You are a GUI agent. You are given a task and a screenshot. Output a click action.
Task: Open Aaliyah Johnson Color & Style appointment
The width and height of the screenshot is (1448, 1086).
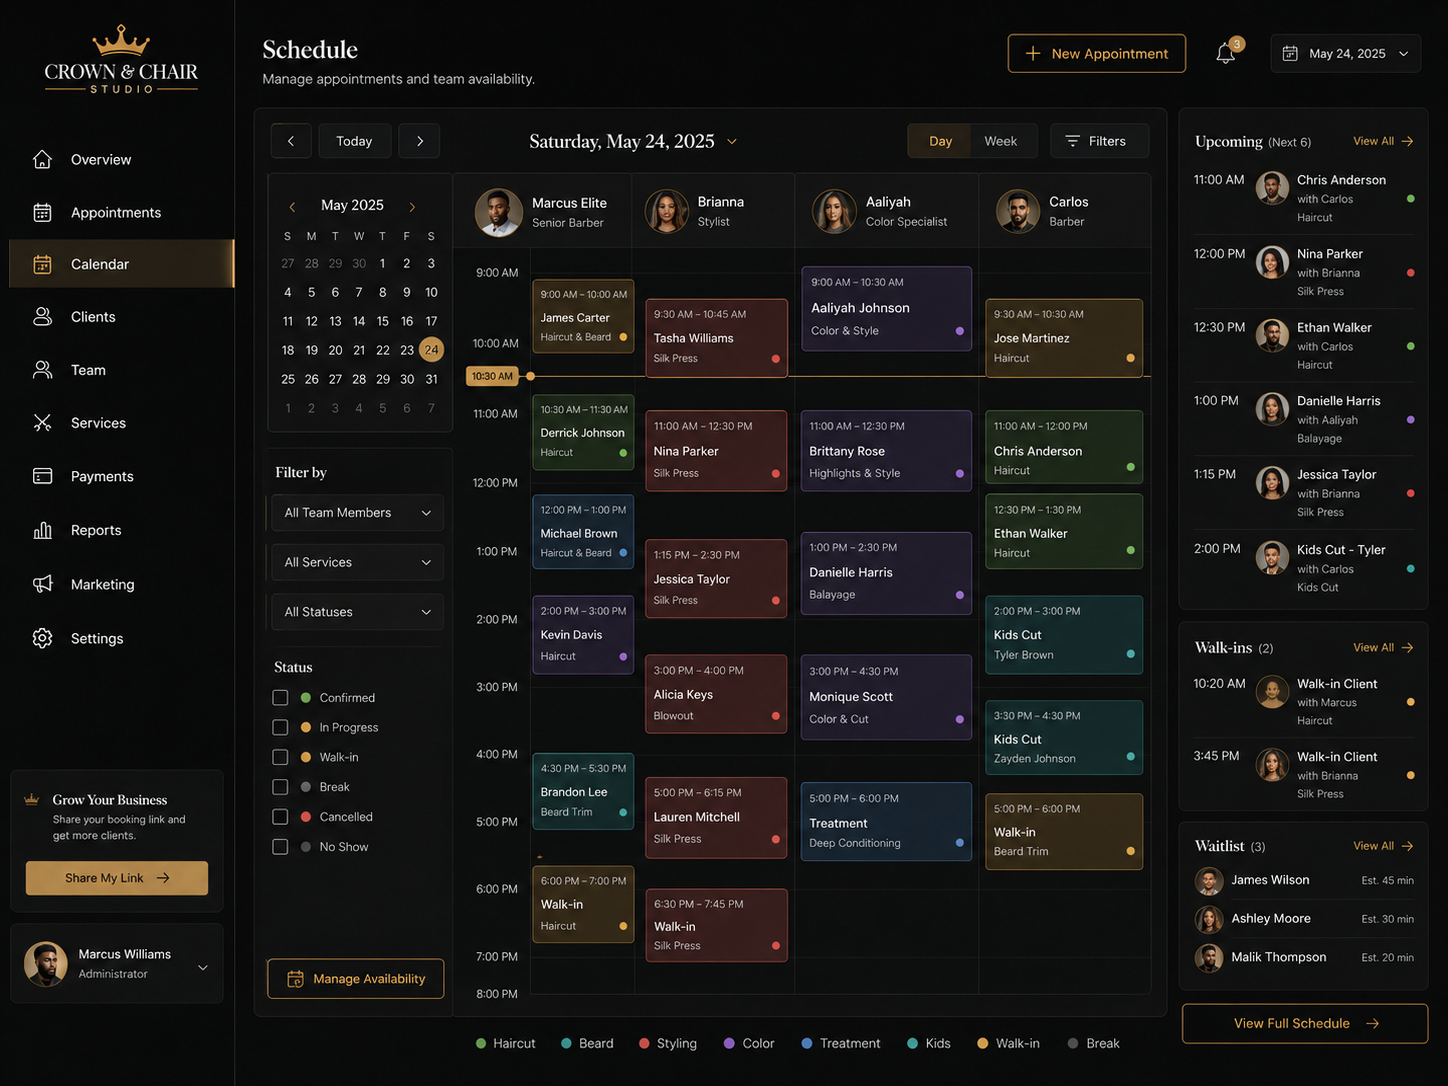(x=886, y=309)
